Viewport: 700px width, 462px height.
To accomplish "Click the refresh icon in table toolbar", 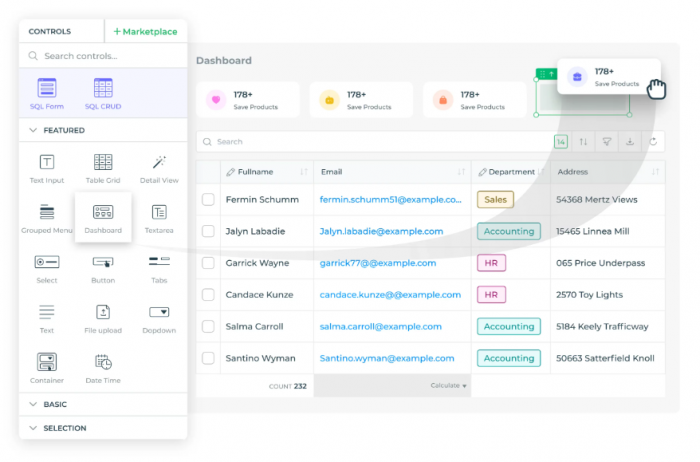I will 653,142.
